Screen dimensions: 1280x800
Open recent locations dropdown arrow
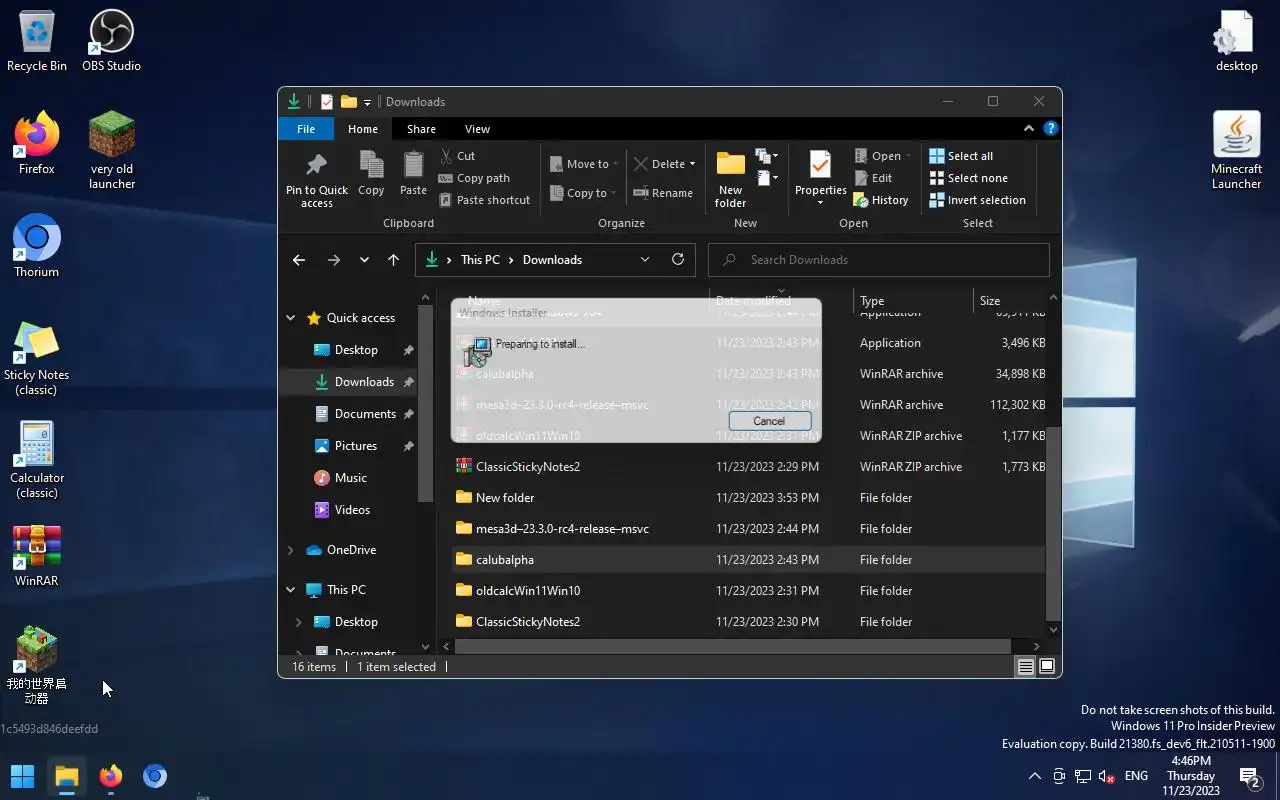[x=364, y=260]
